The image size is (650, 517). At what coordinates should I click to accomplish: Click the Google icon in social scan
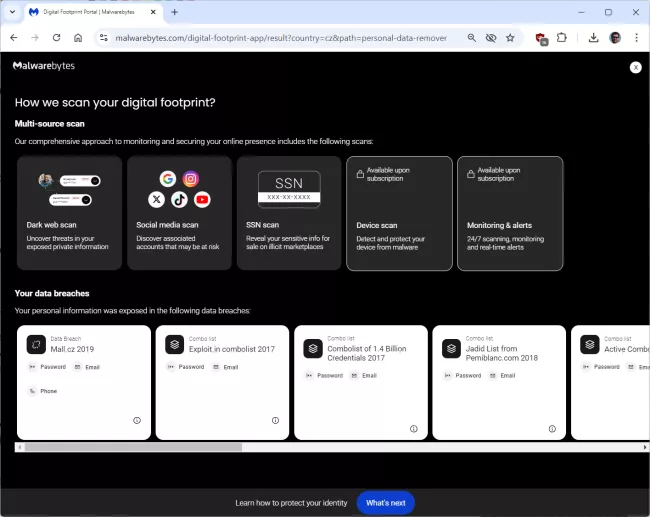coord(168,179)
